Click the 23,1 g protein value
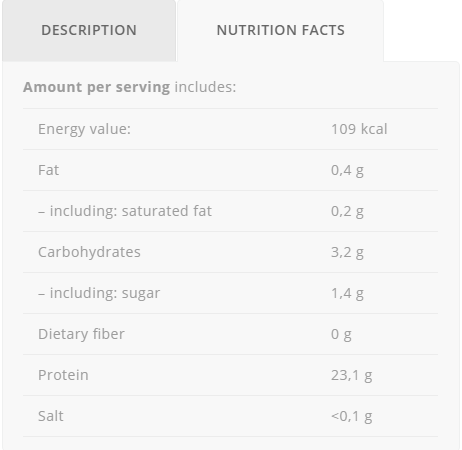Screen dimensions: 462x450 pyautogui.click(x=351, y=375)
